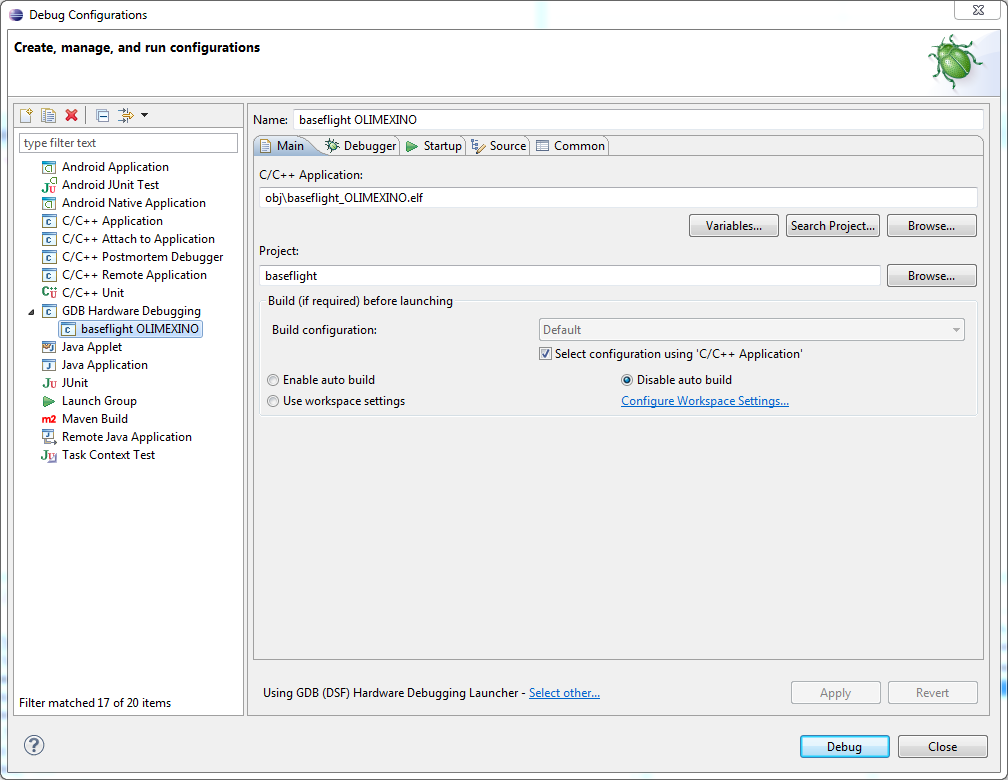Viewport: 1008px width, 780px height.
Task: Select Disable auto build radio button
Action: click(x=628, y=380)
